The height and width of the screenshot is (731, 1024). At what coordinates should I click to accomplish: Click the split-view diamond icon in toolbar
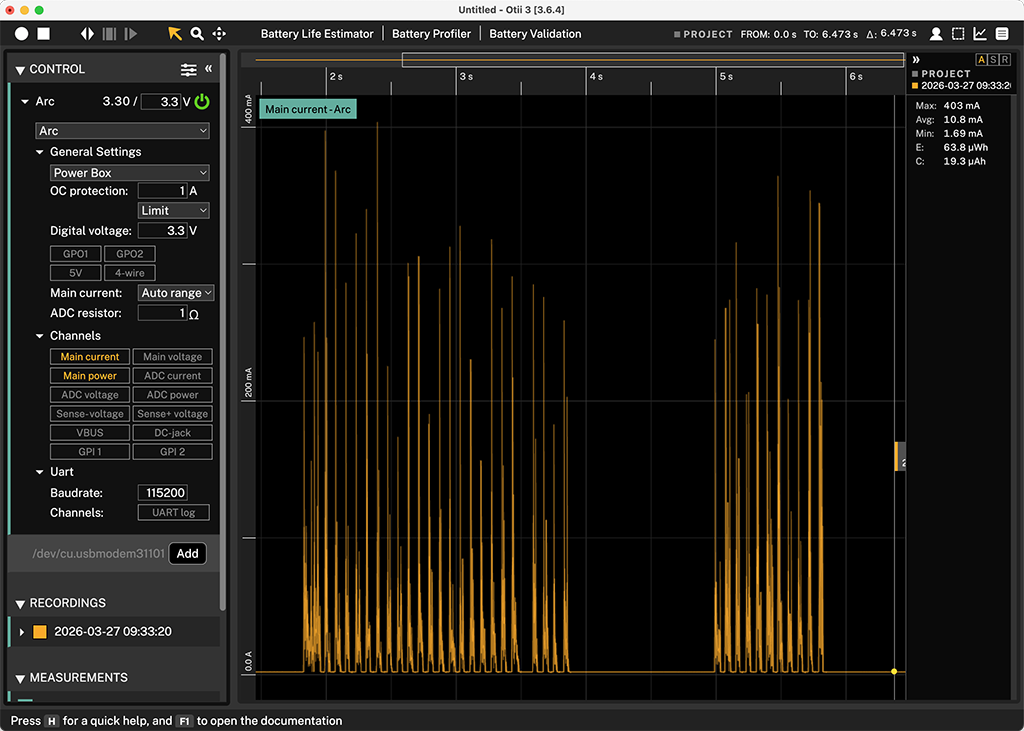(88, 33)
